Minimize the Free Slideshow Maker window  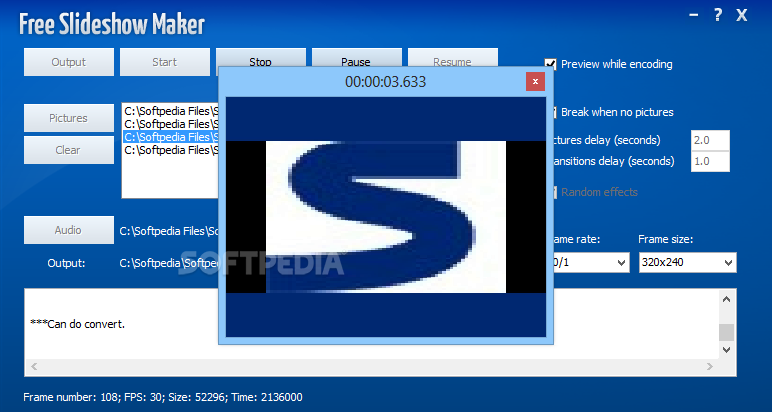[694, 16]
